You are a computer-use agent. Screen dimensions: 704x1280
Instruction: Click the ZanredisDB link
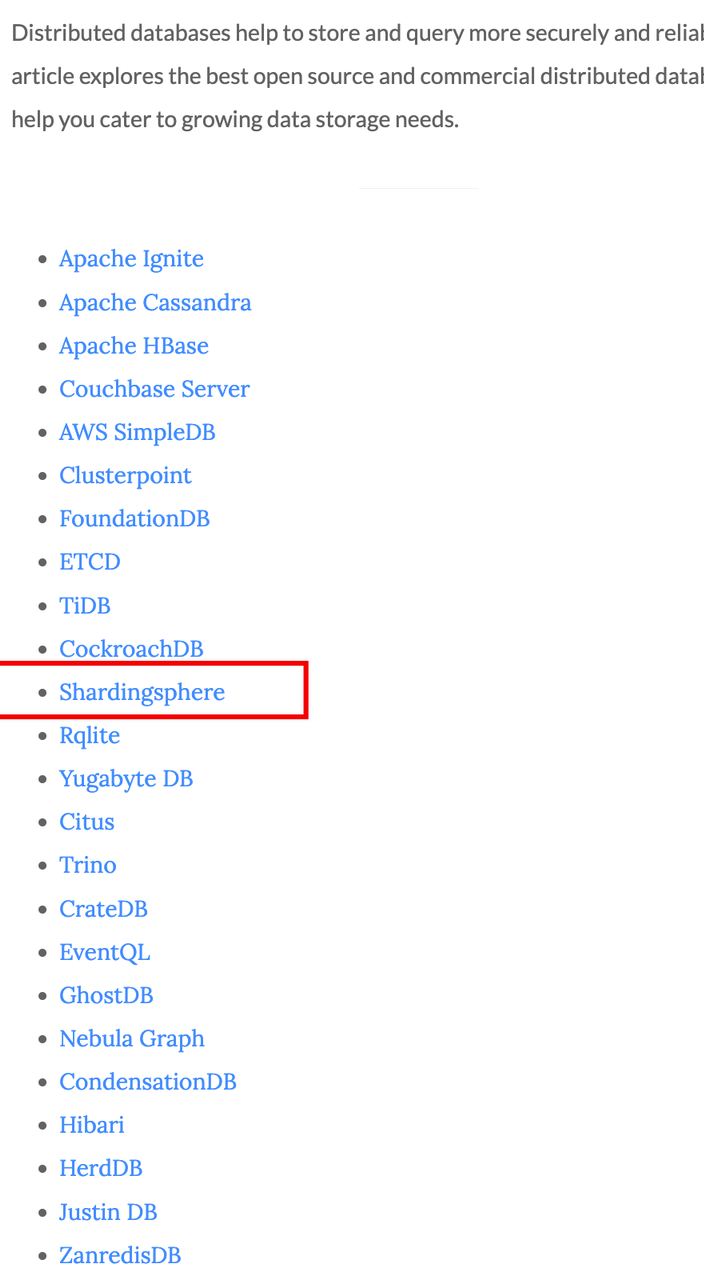pos(120,1255)
